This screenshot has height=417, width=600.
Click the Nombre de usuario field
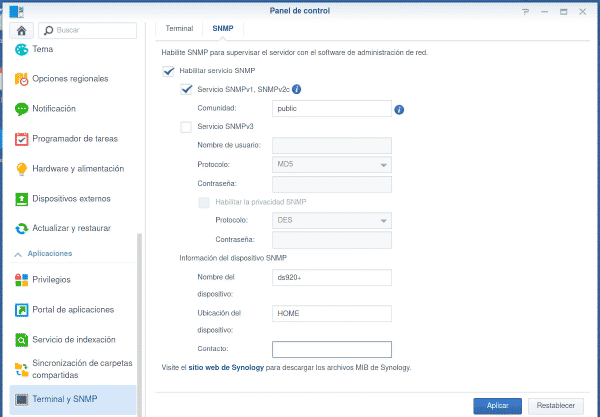(x=332, y=145)
